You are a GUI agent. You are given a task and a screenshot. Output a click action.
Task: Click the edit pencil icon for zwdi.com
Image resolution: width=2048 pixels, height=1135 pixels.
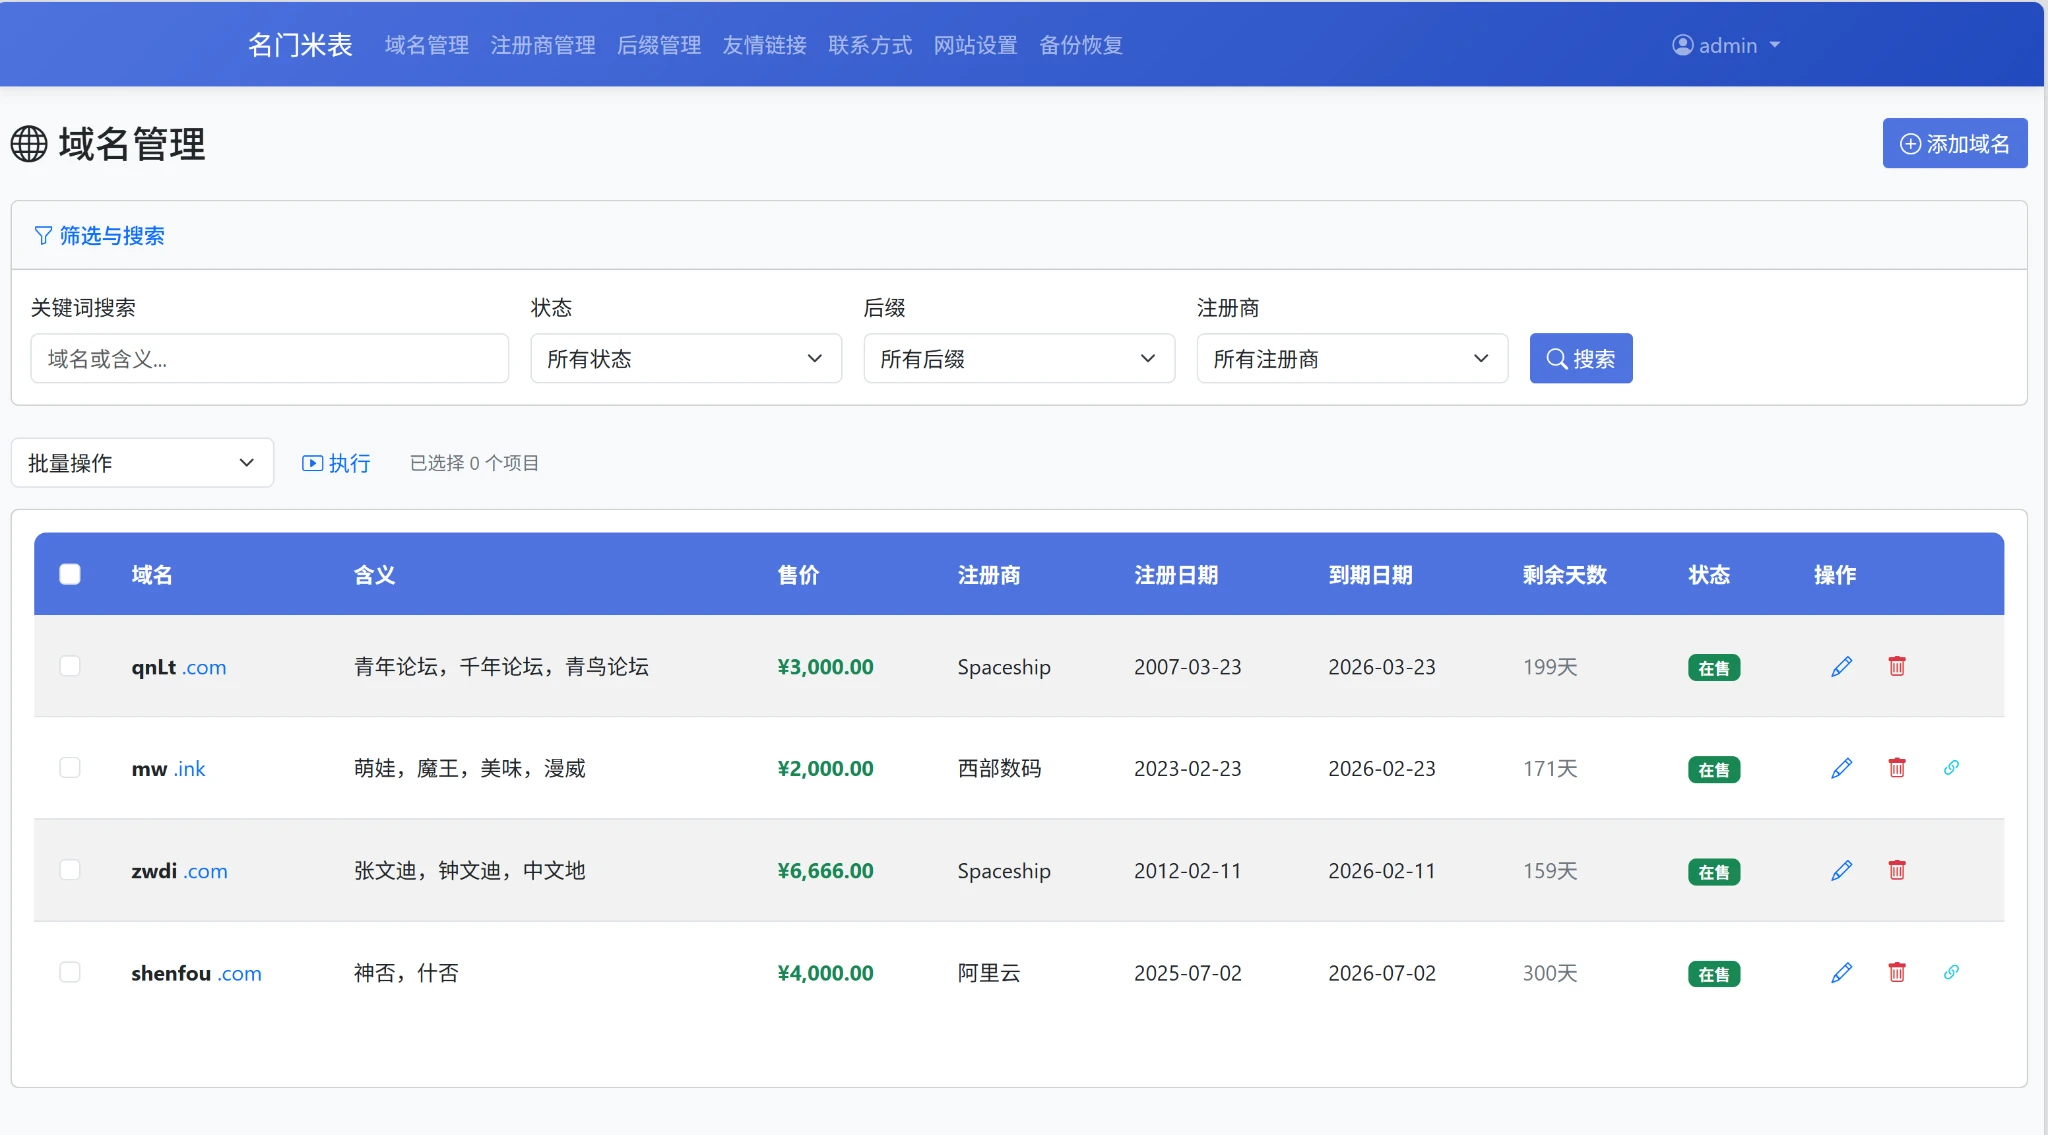click(1841, 871)
